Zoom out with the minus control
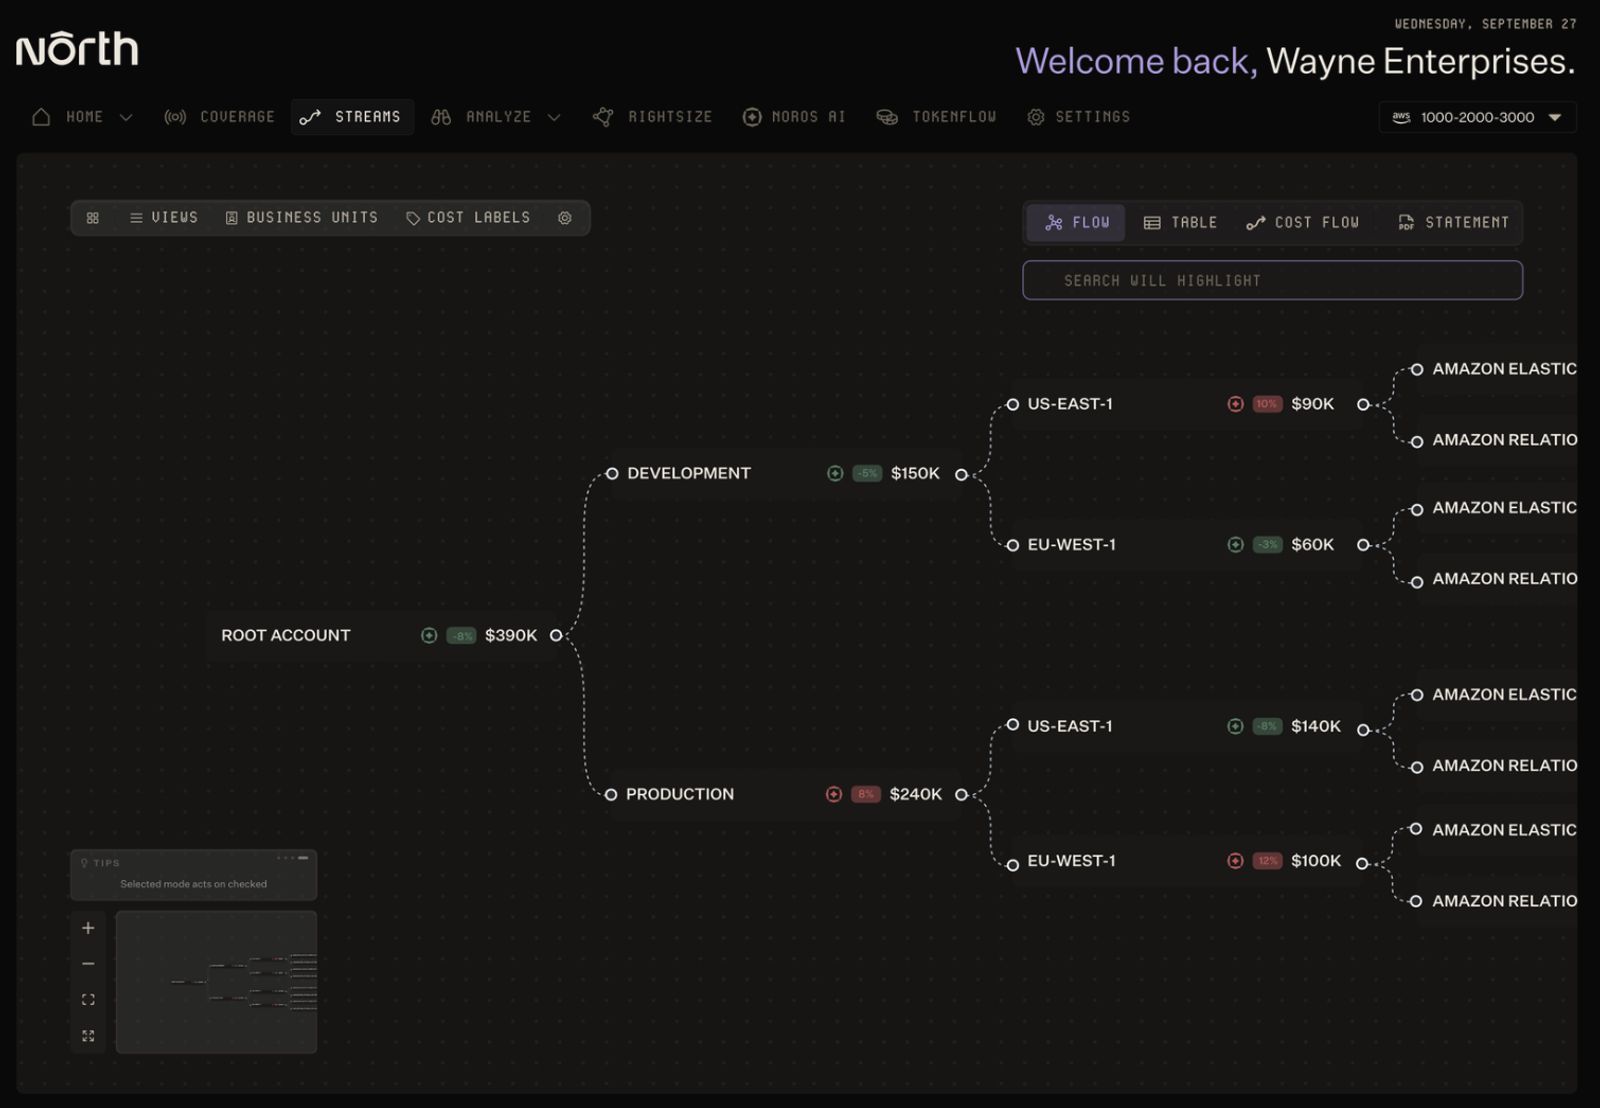The image size is (1600, 1108). pos(88,964)
